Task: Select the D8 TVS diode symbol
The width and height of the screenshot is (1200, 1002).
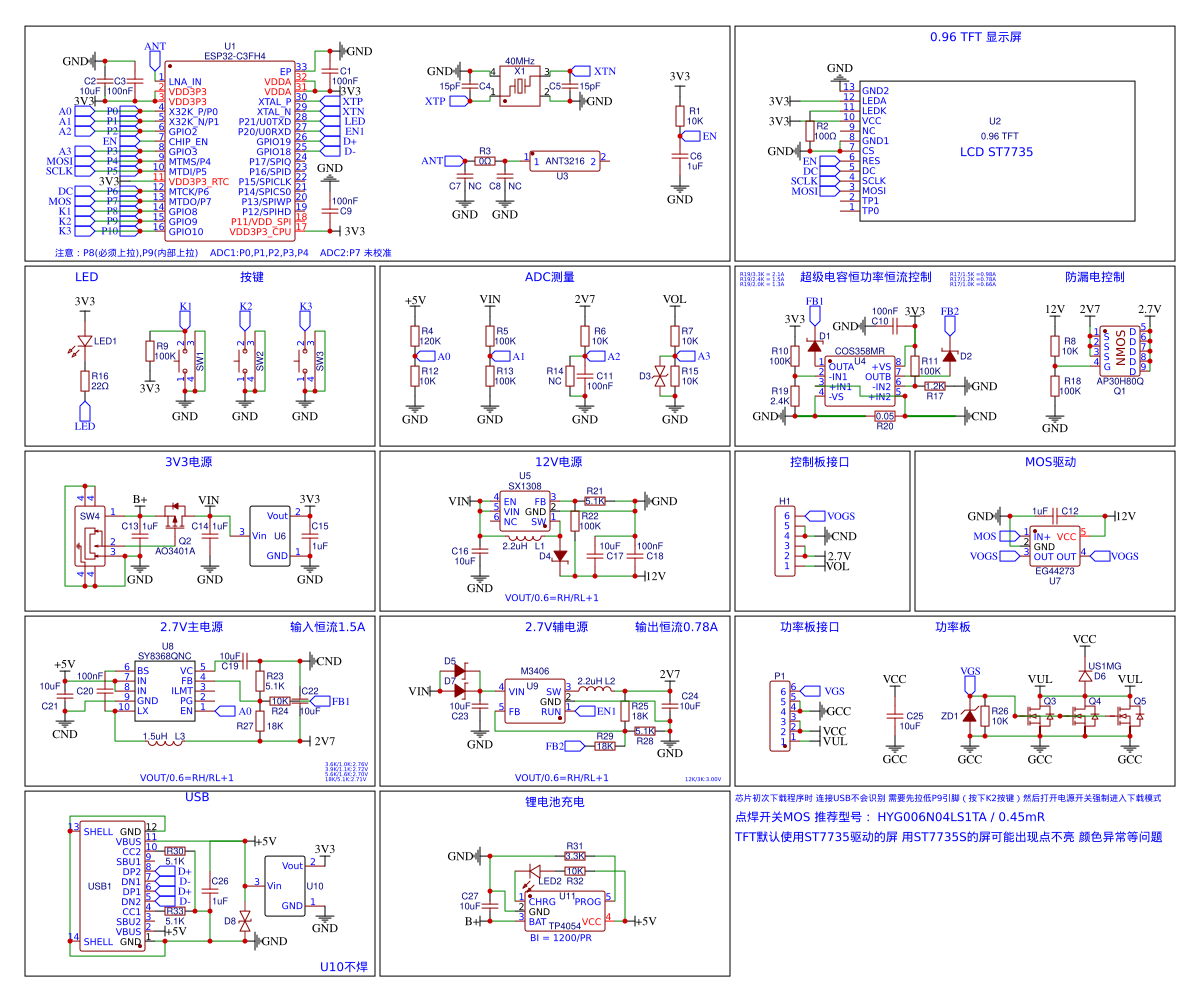Action: click(244, 921)
